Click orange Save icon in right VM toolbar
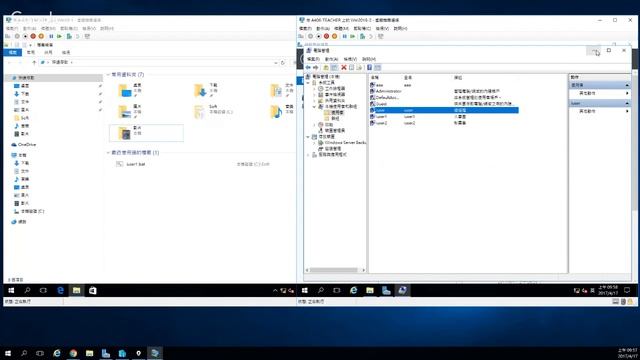 335,36
